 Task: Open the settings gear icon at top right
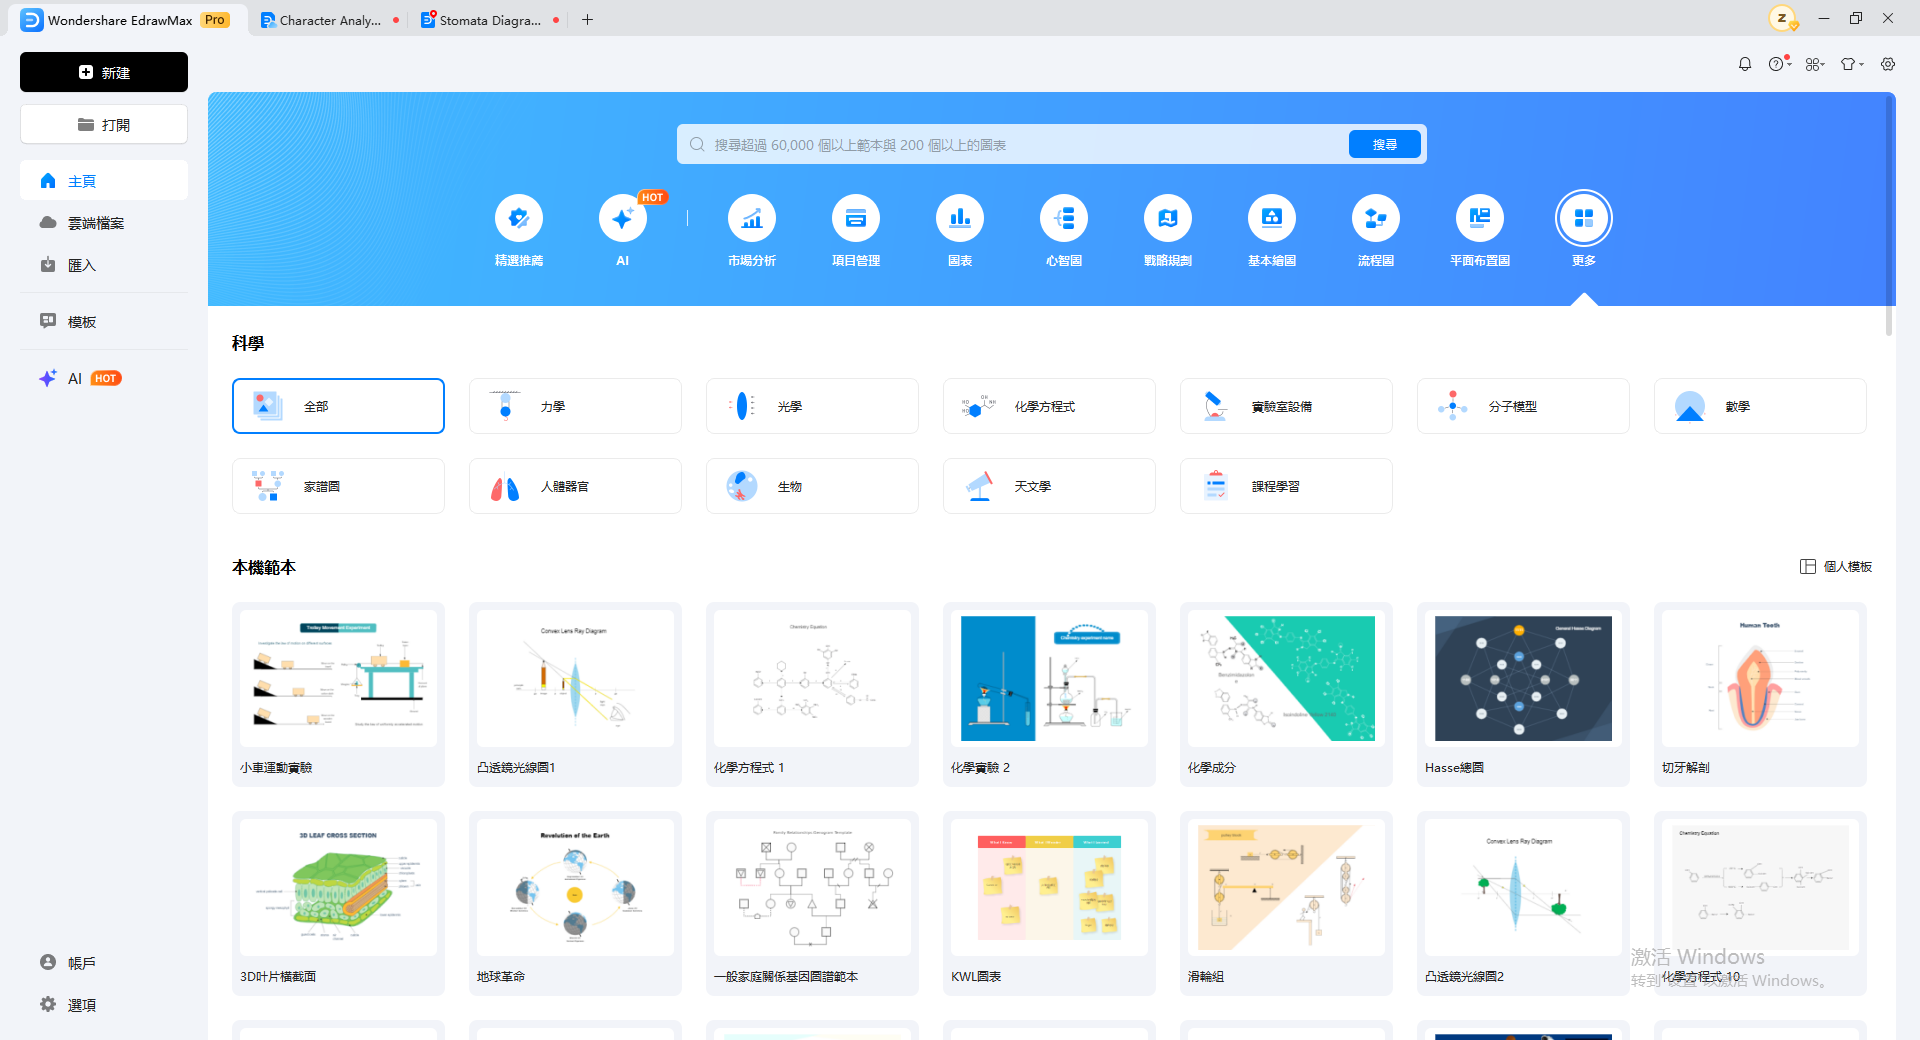pyautogui.click(x=1888, y=64)
